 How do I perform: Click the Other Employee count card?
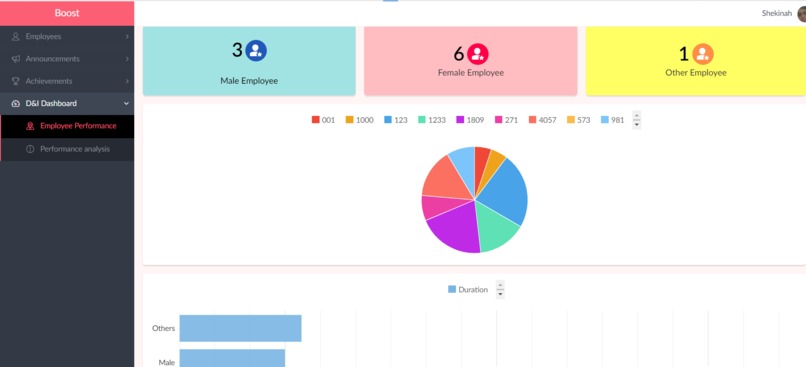pos(696,60)
